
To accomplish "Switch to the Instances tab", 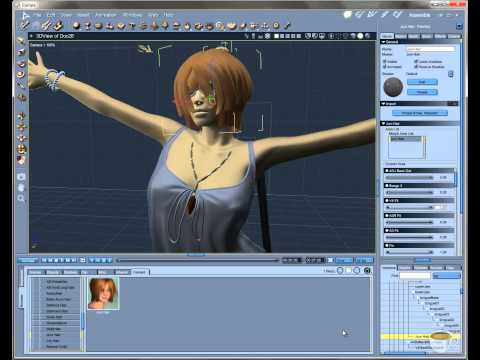I will pyautogui.click(x=388, y=268).
